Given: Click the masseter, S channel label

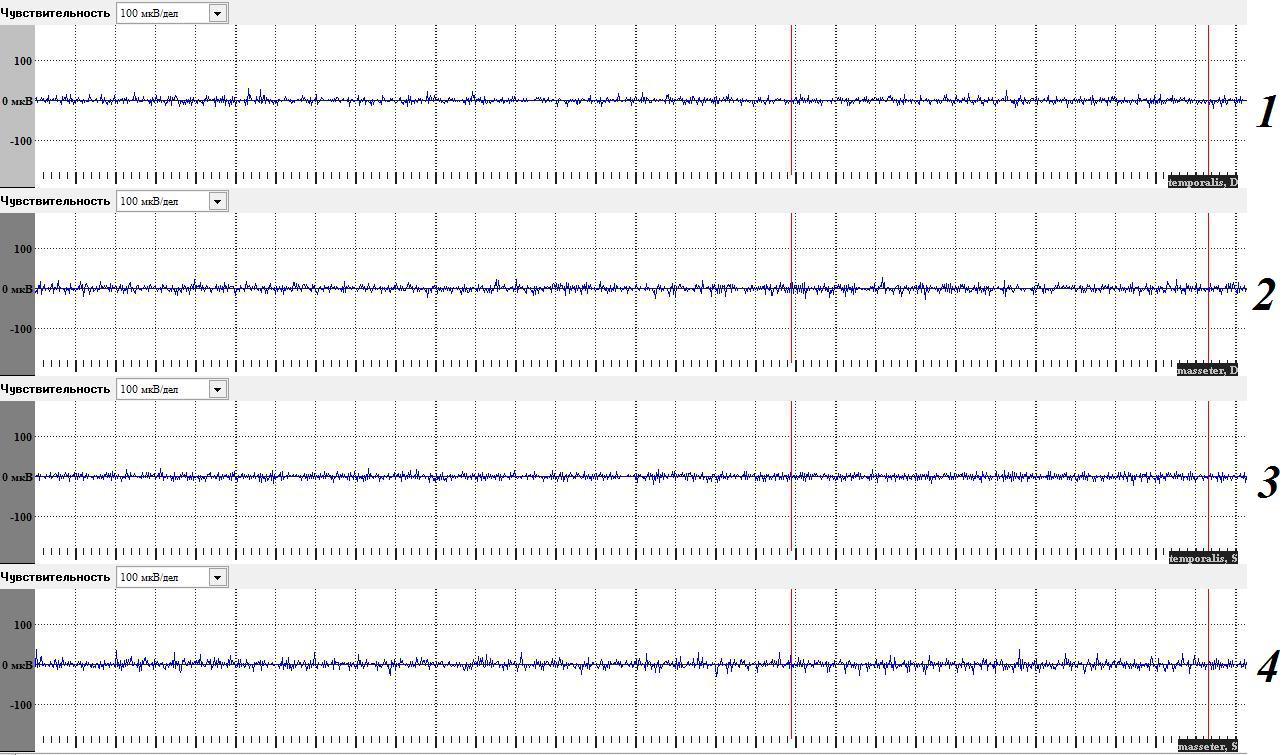Looking at the screenshot, I should pos(1207,746).
